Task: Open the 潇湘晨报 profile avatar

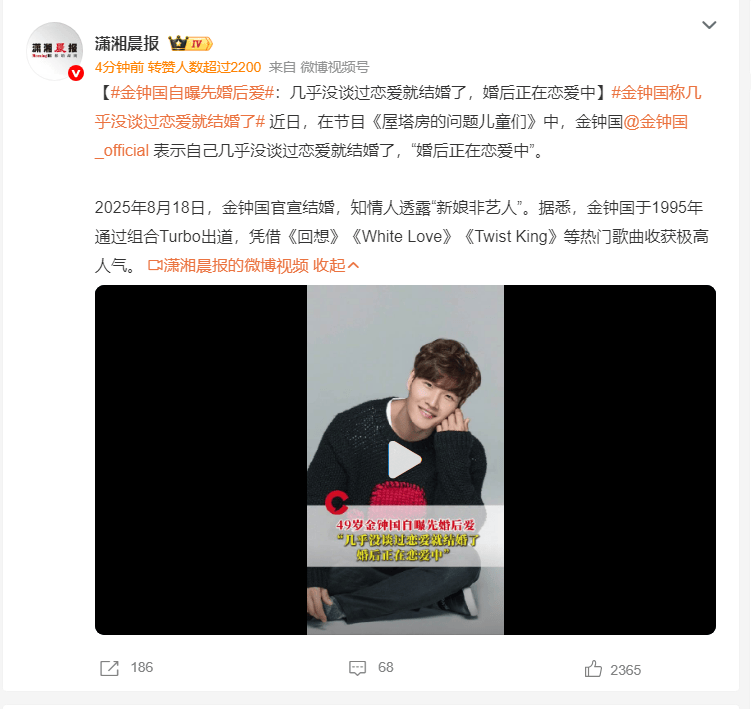Action: [55, 50]
